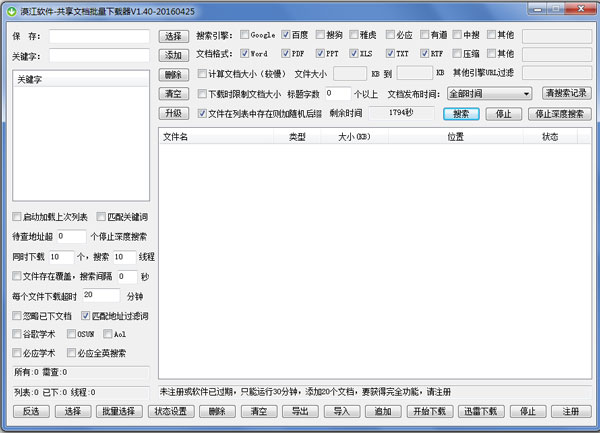Click the 选择 button beside save path

coord(174,36)
